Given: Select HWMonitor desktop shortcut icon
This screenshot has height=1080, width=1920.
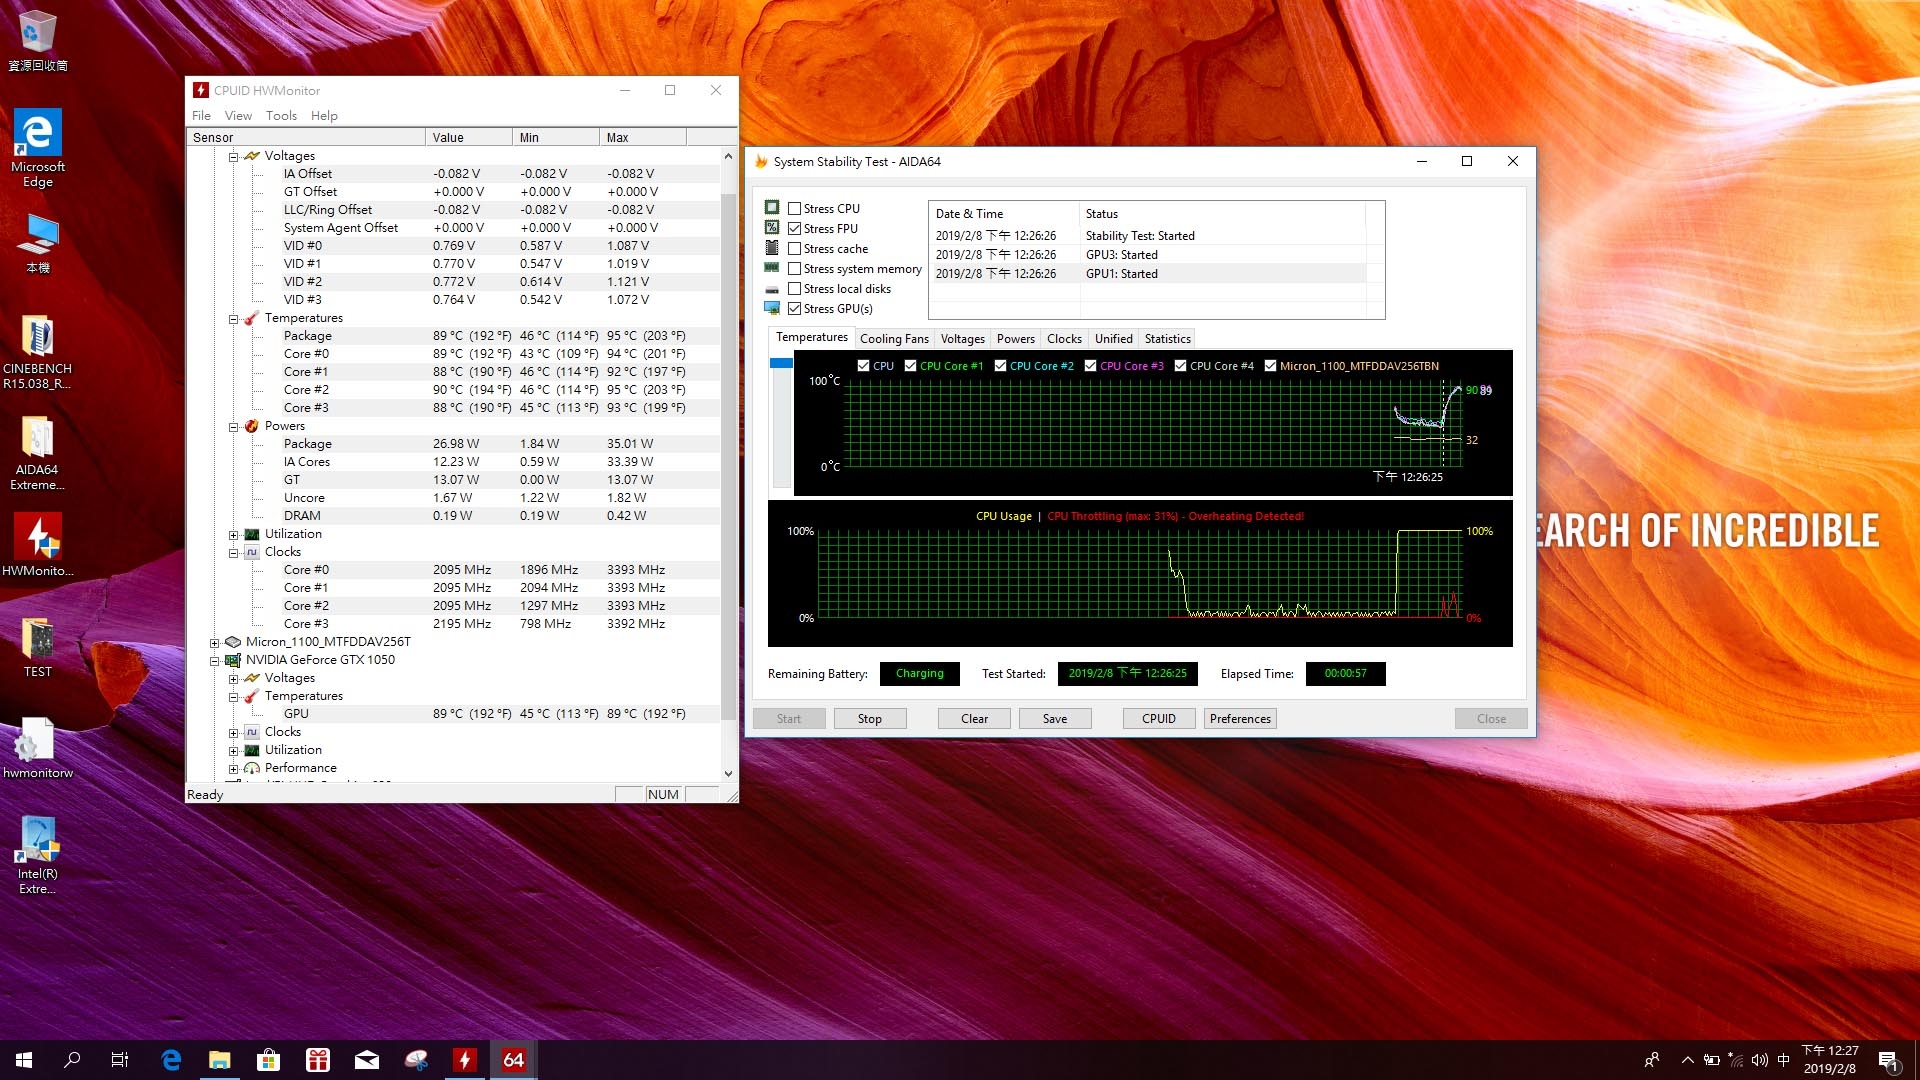Looking at the screenshot, I should (x=38, y=545).
